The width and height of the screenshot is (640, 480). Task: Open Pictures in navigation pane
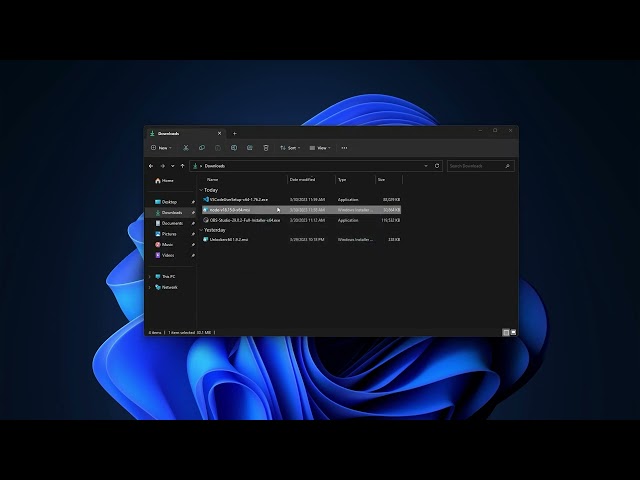point(166,234)
